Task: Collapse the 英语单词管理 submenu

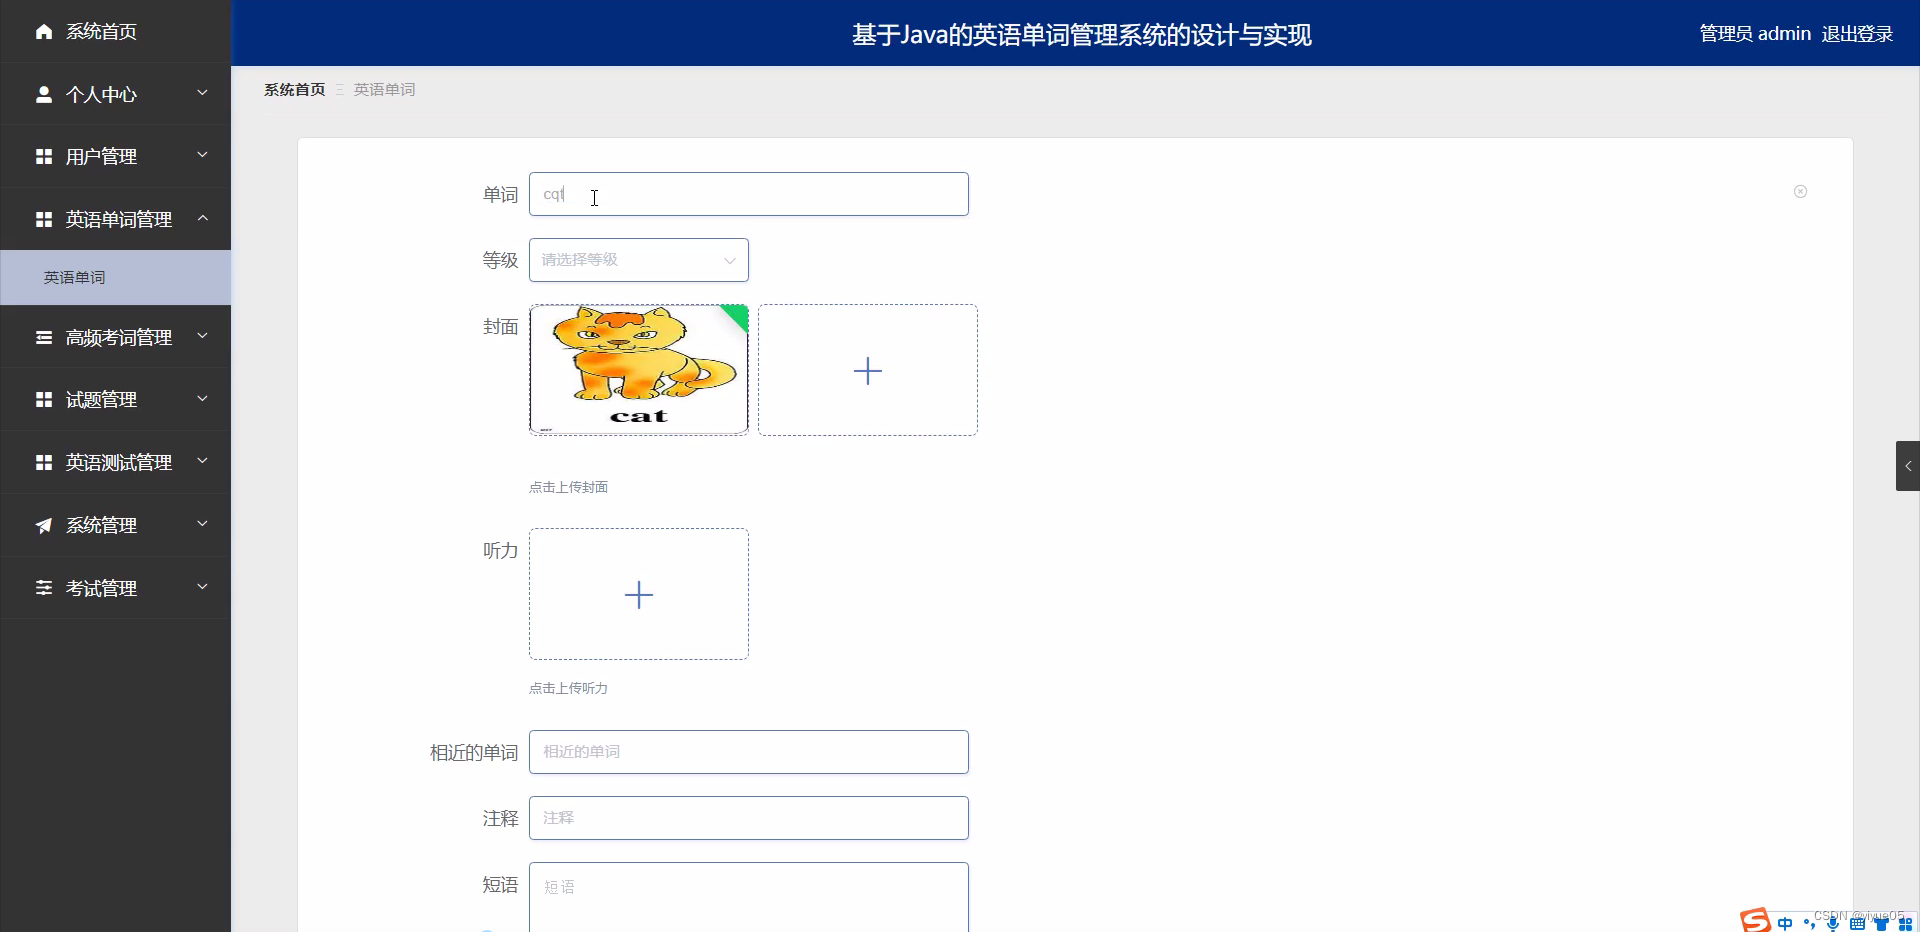Action: coord(202,219)
